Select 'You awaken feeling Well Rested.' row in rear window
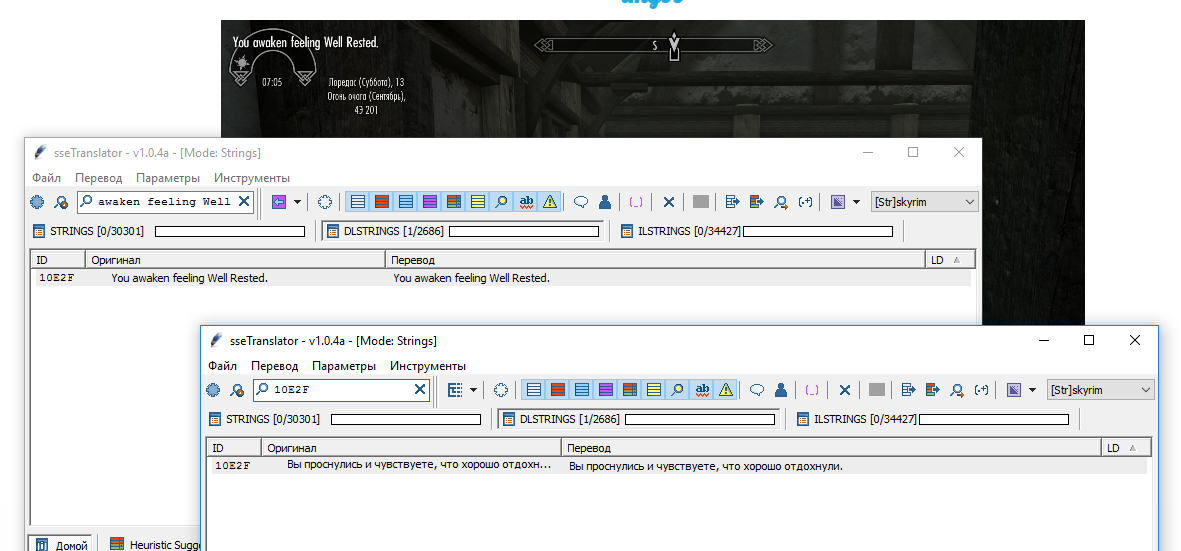This screenshot has height=551, width=1181. point(503,279)
